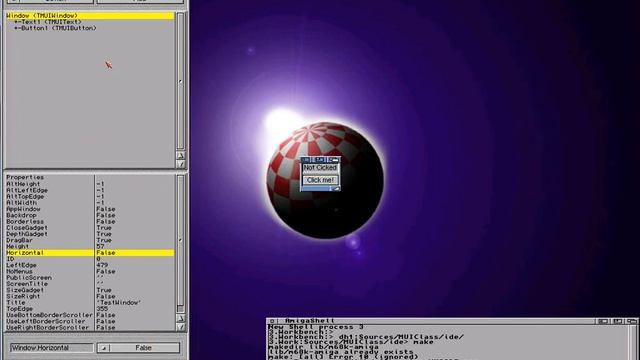
Task: Select the ScreenTitle property row
Action: pyautogui.click(x=90, y=284)
